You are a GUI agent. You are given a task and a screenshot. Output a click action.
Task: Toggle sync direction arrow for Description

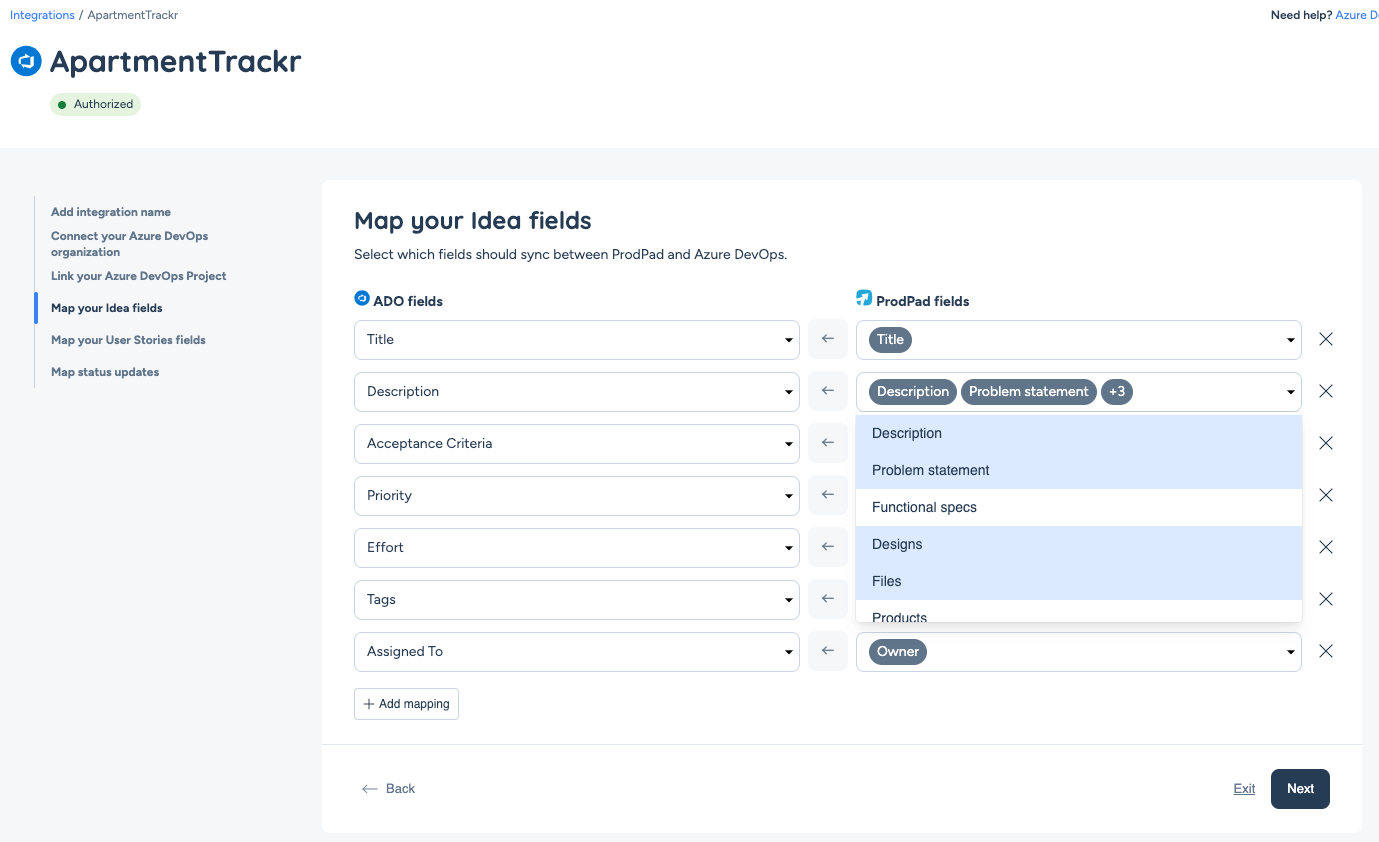pyautogui.click(x=827, y=391)
